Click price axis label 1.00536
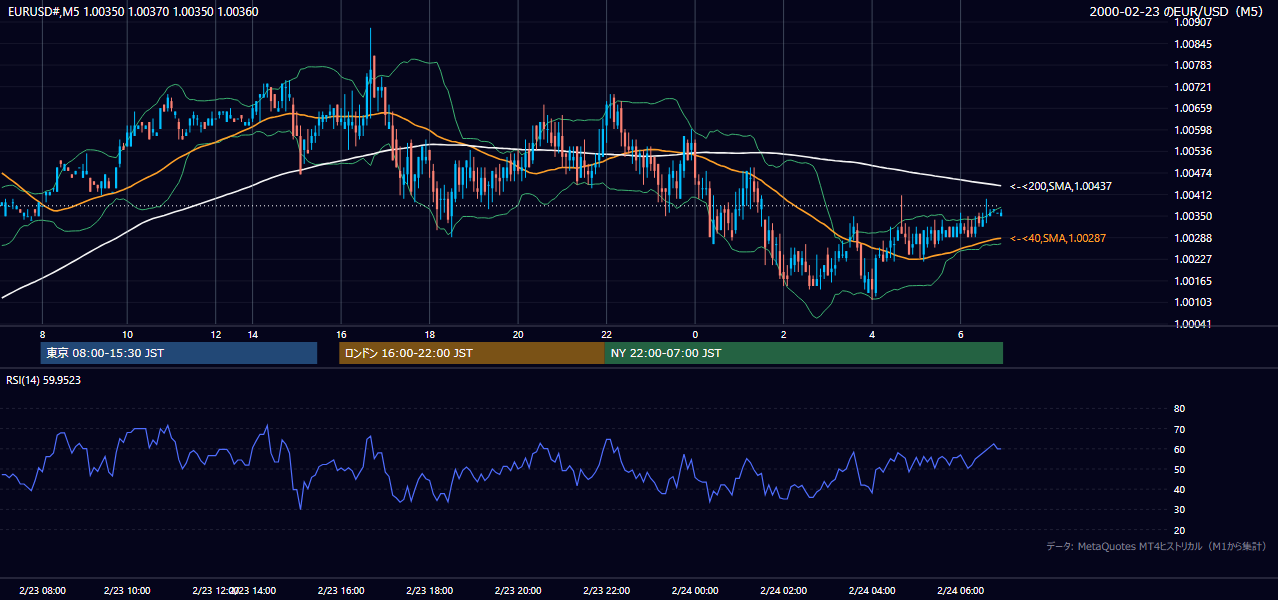 coord(1193,151)
